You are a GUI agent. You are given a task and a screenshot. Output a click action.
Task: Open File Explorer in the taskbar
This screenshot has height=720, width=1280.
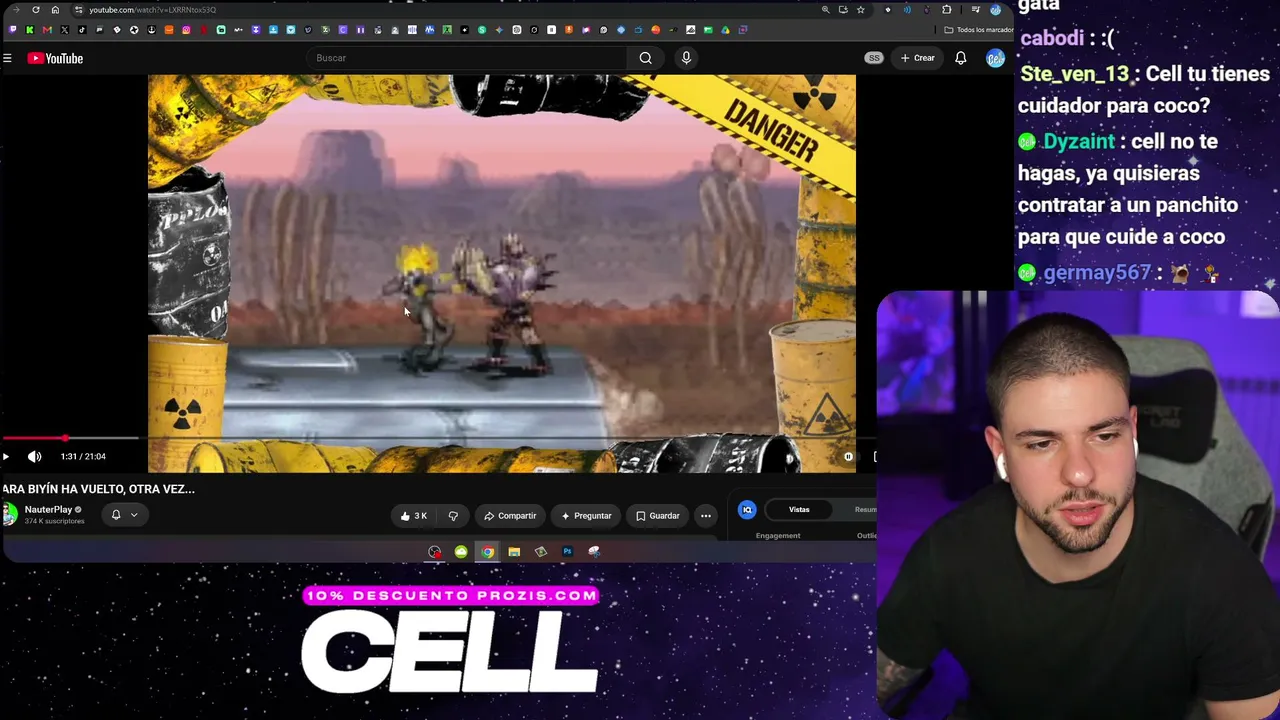click(514, 552)
